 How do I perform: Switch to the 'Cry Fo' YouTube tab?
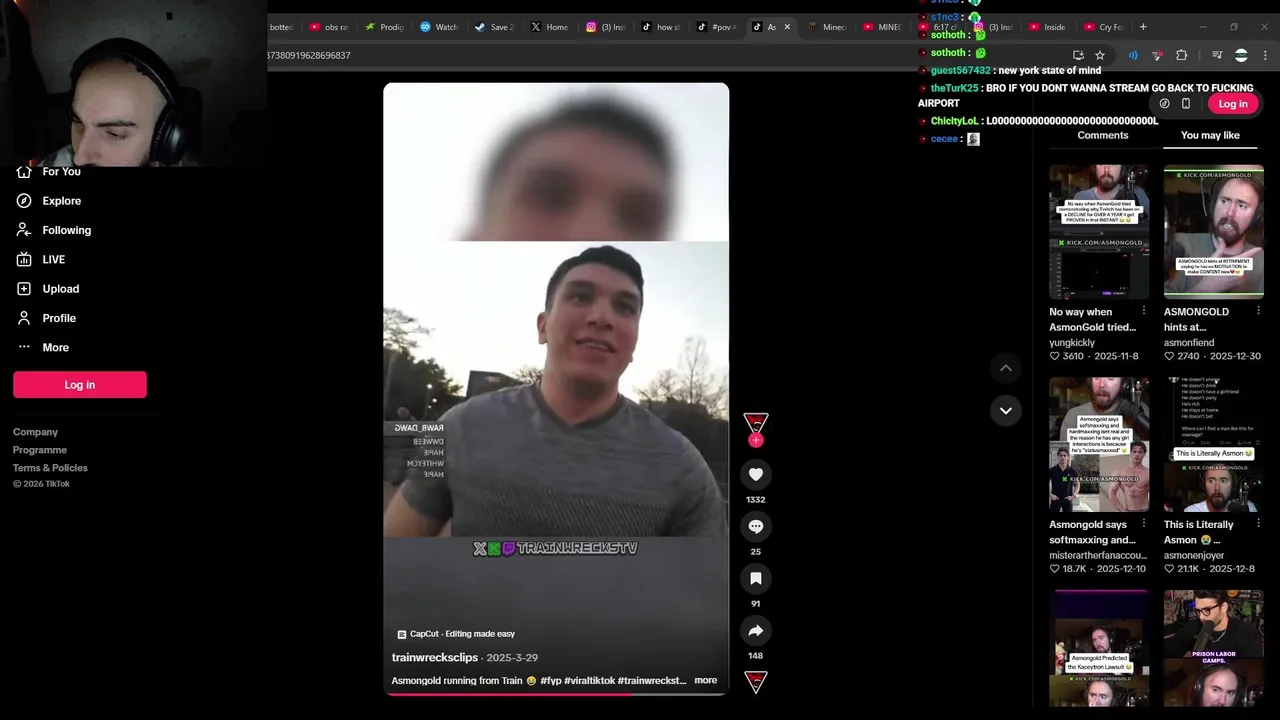[1103, 27]
